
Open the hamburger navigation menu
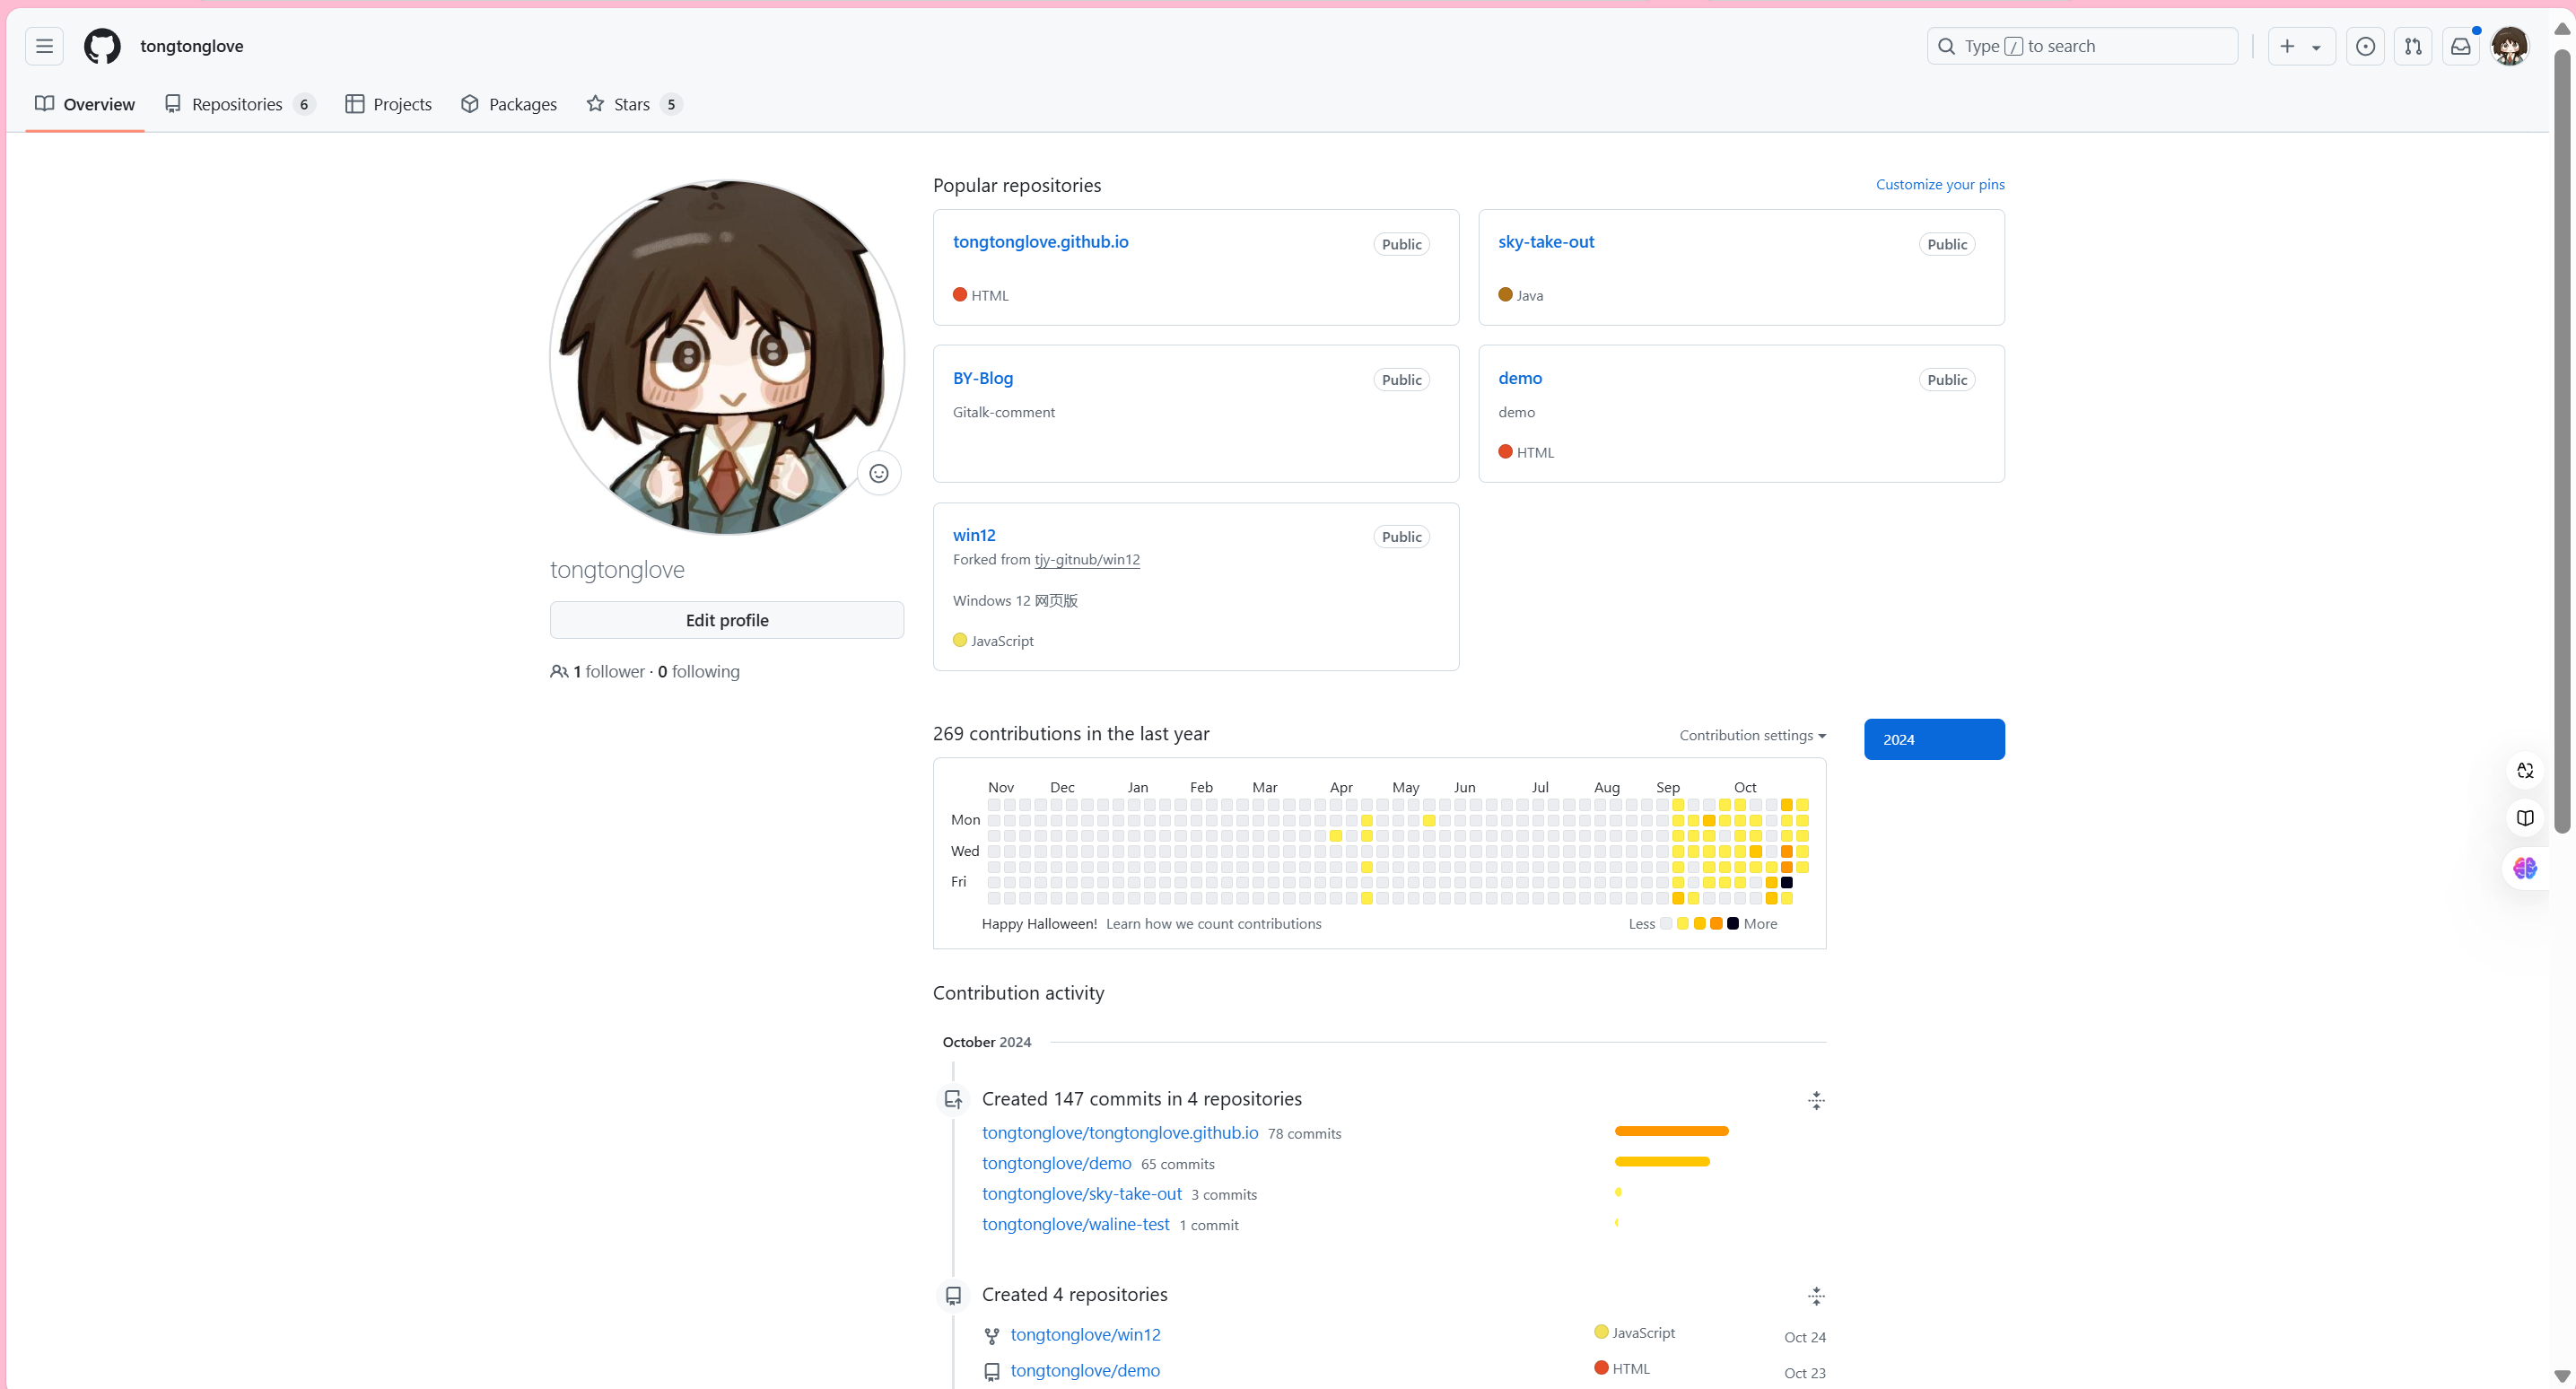44,46
